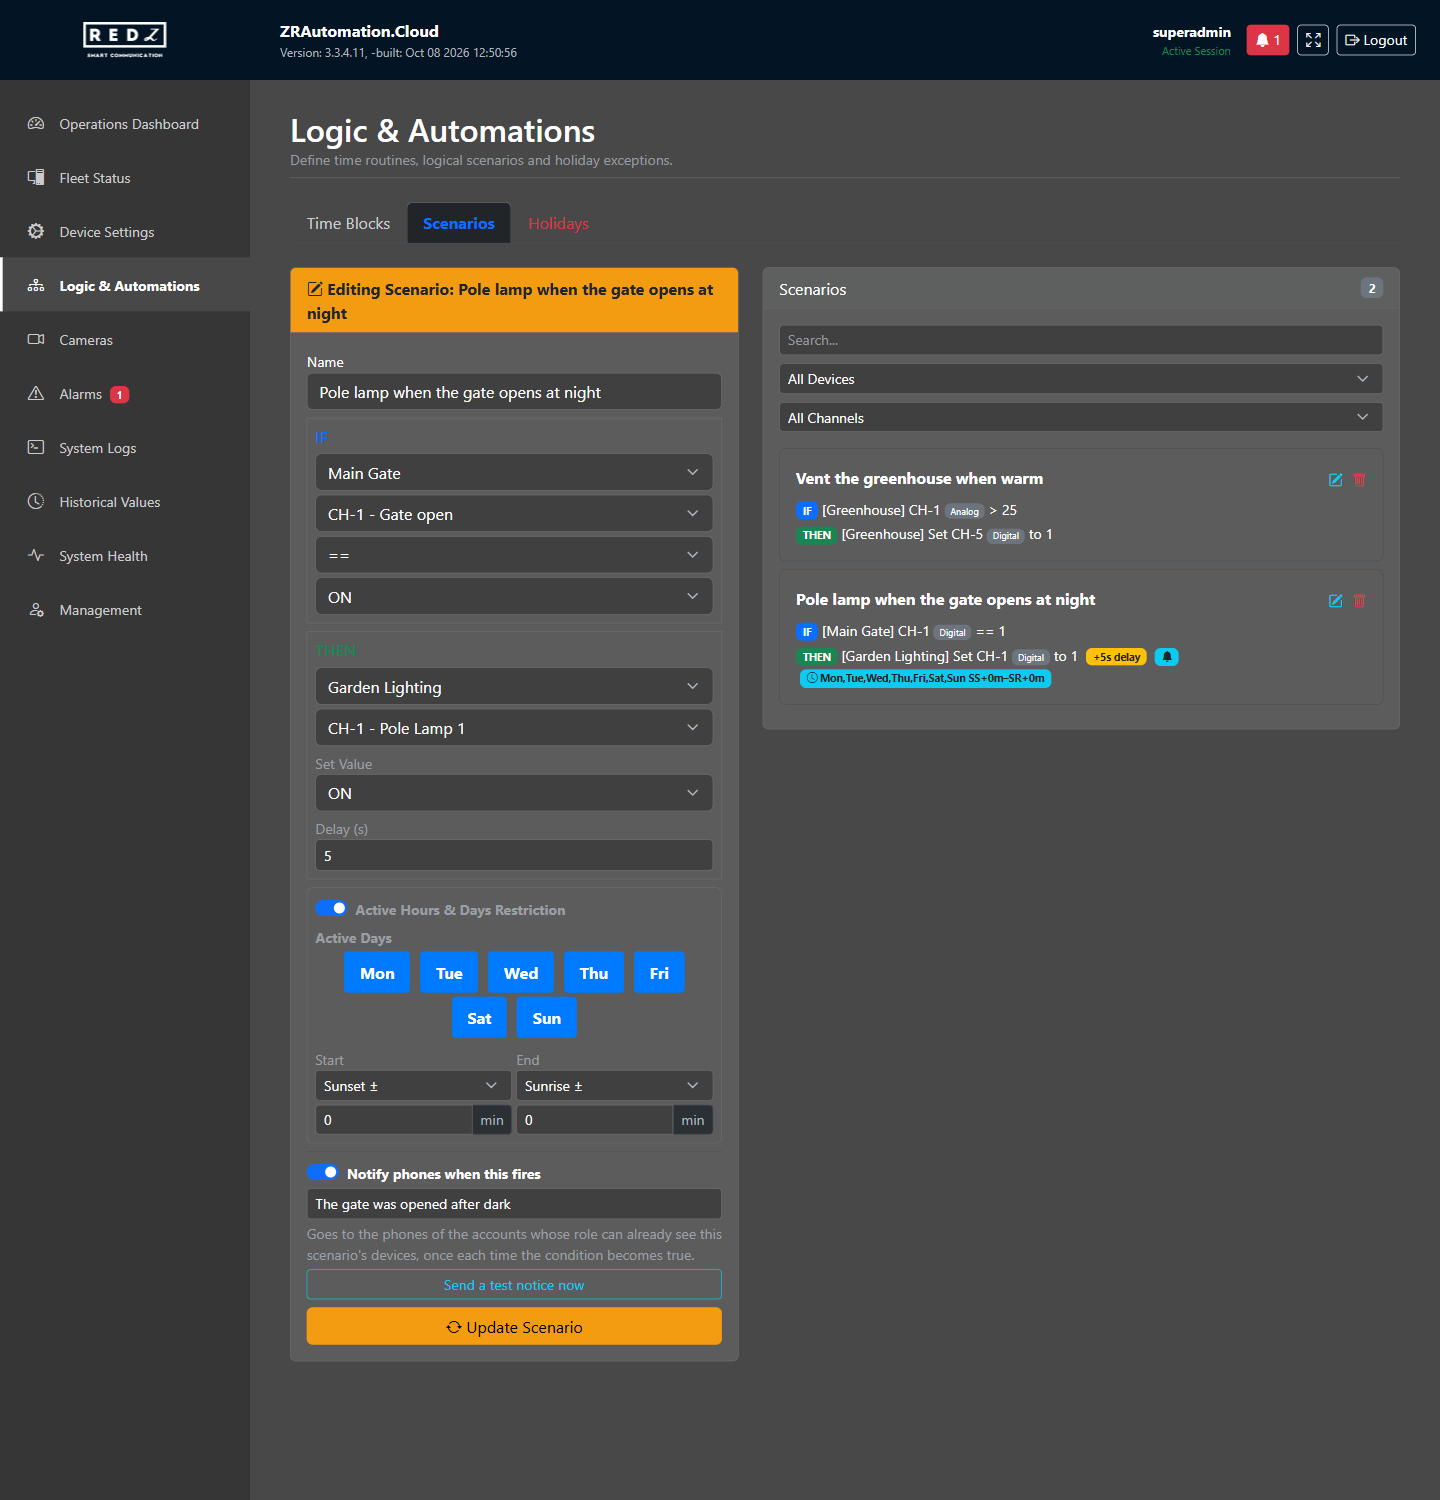Image resolution: width=1440 pixels, height=1500 pixels.
Task: Click the cyan notification bell badge
Action: (x=1167, y=657)
